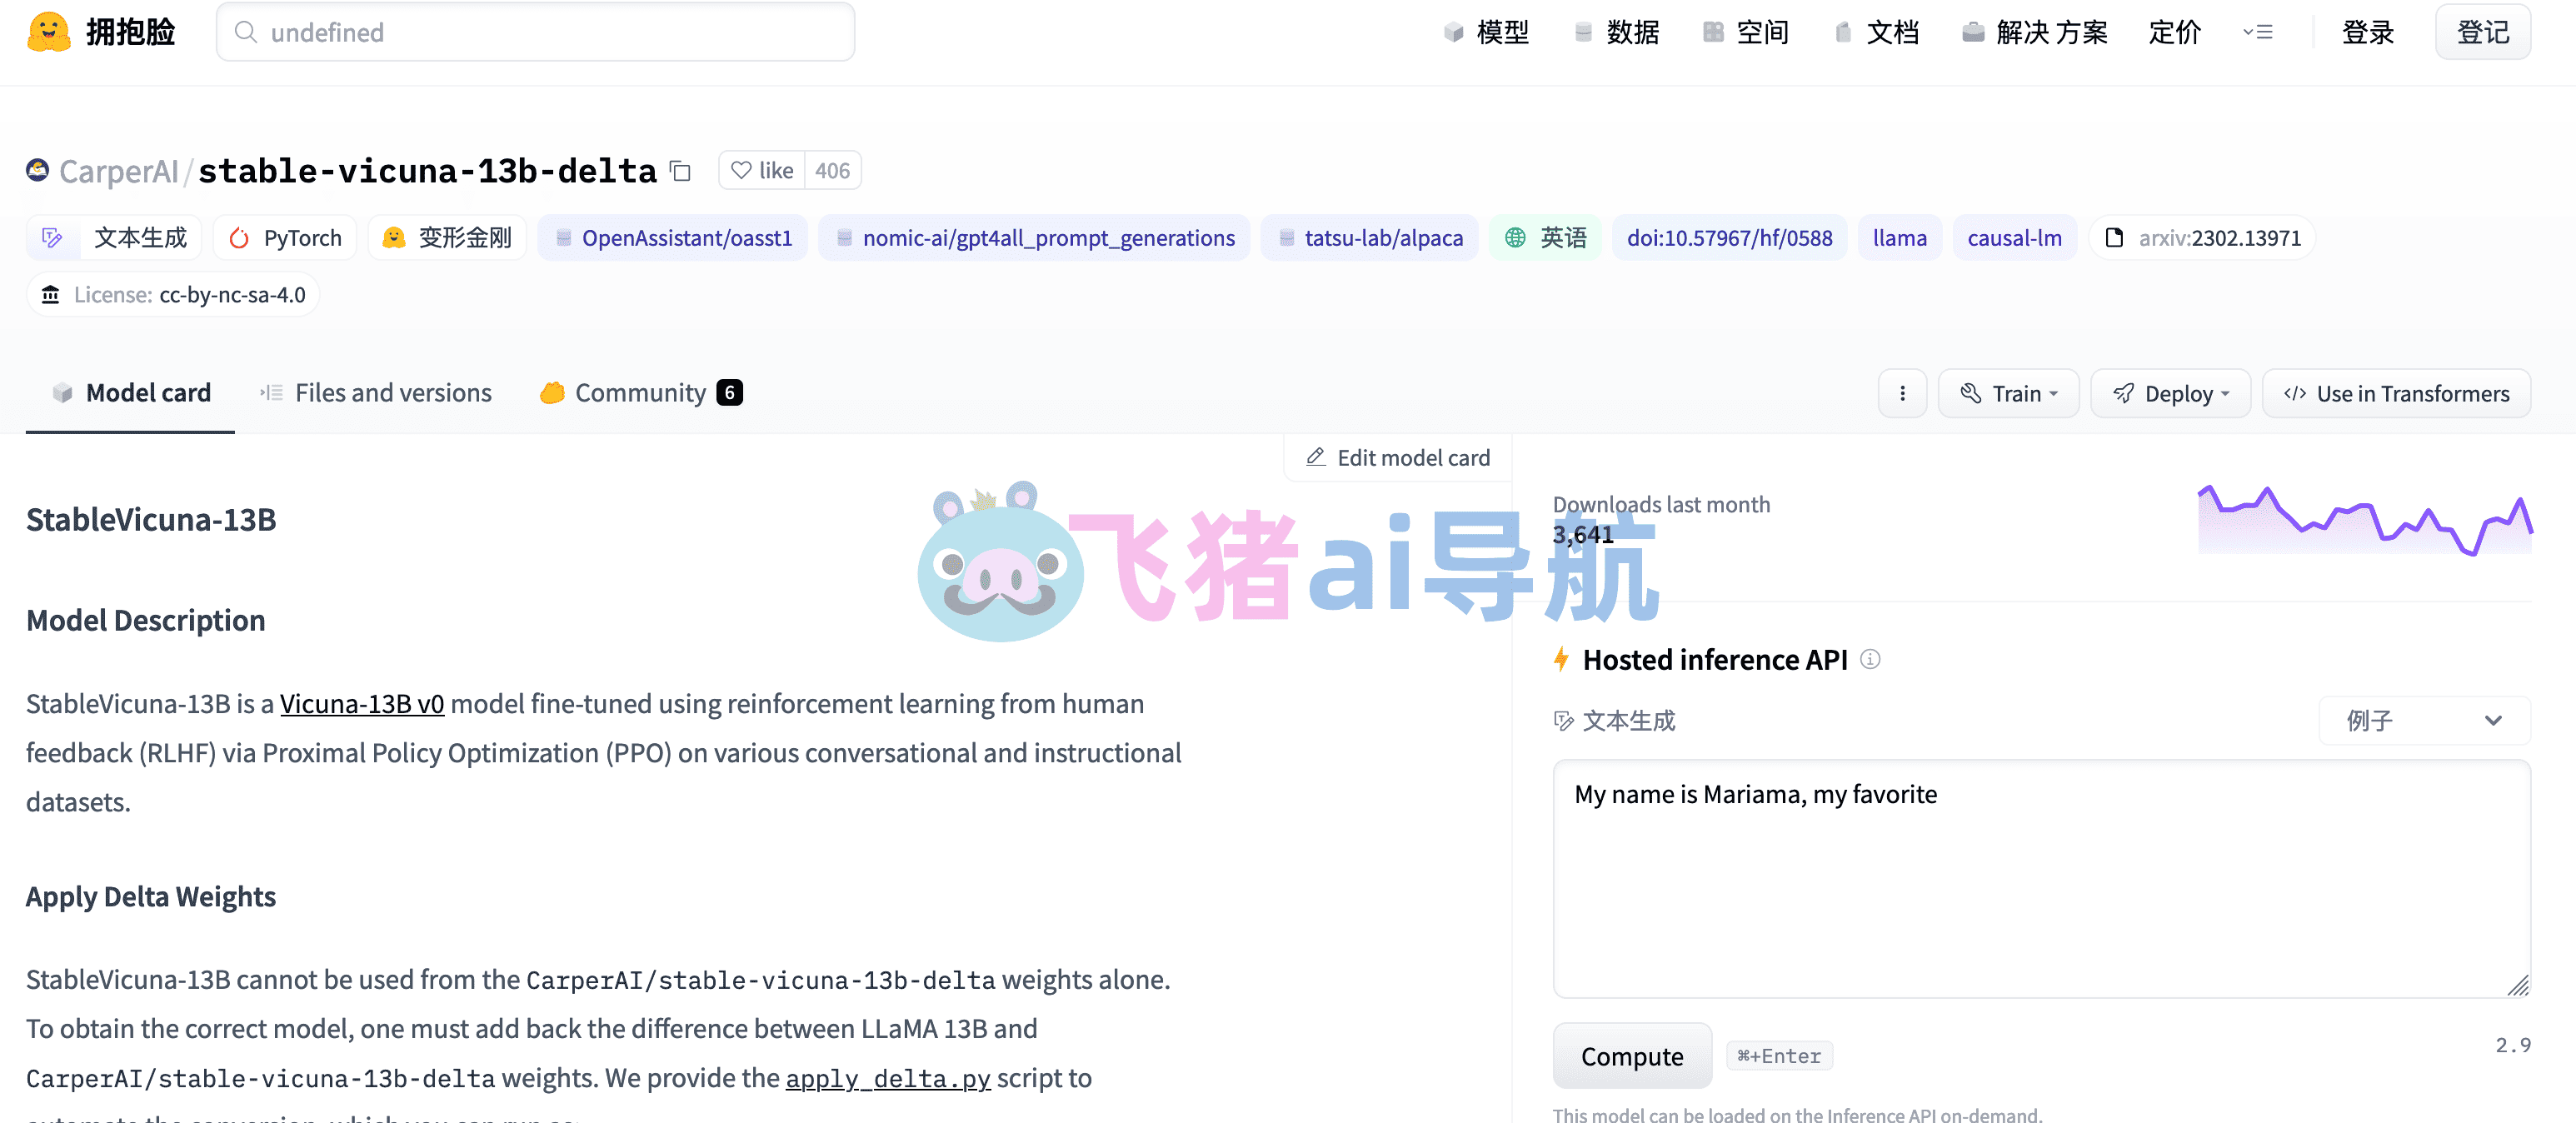This screenshot has width=2576, height=1123.
Task: Open the three-dot more options button
Action: (x=1902, y=393)
